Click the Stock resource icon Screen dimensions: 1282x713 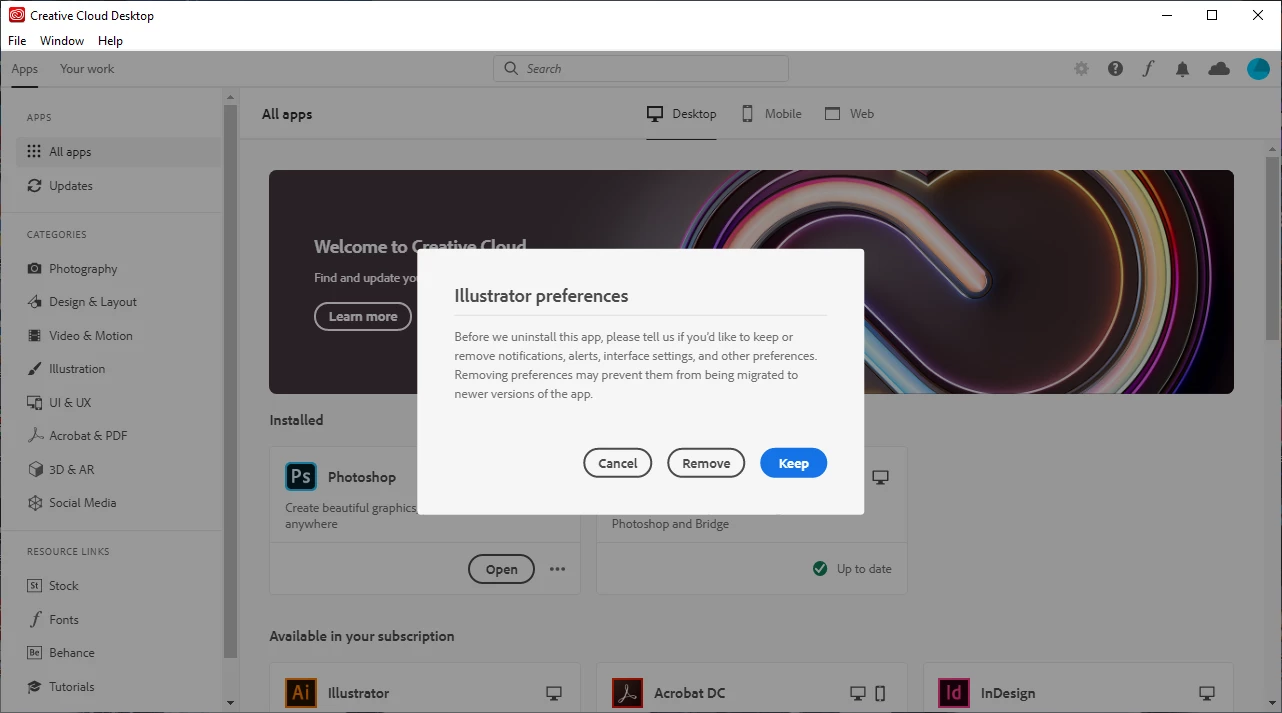(35, 586)
